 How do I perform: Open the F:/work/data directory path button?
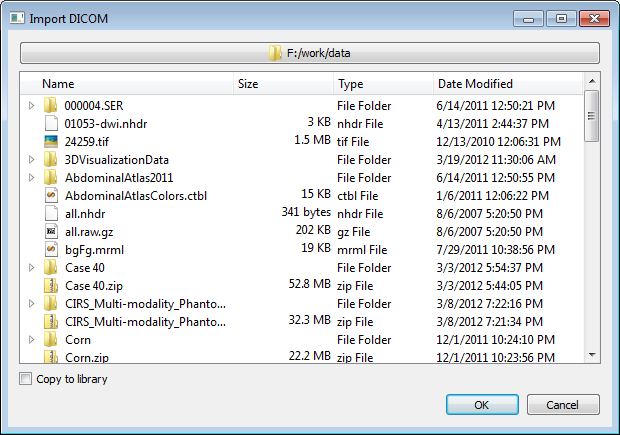pyautogui.click(x=310, y=53)
